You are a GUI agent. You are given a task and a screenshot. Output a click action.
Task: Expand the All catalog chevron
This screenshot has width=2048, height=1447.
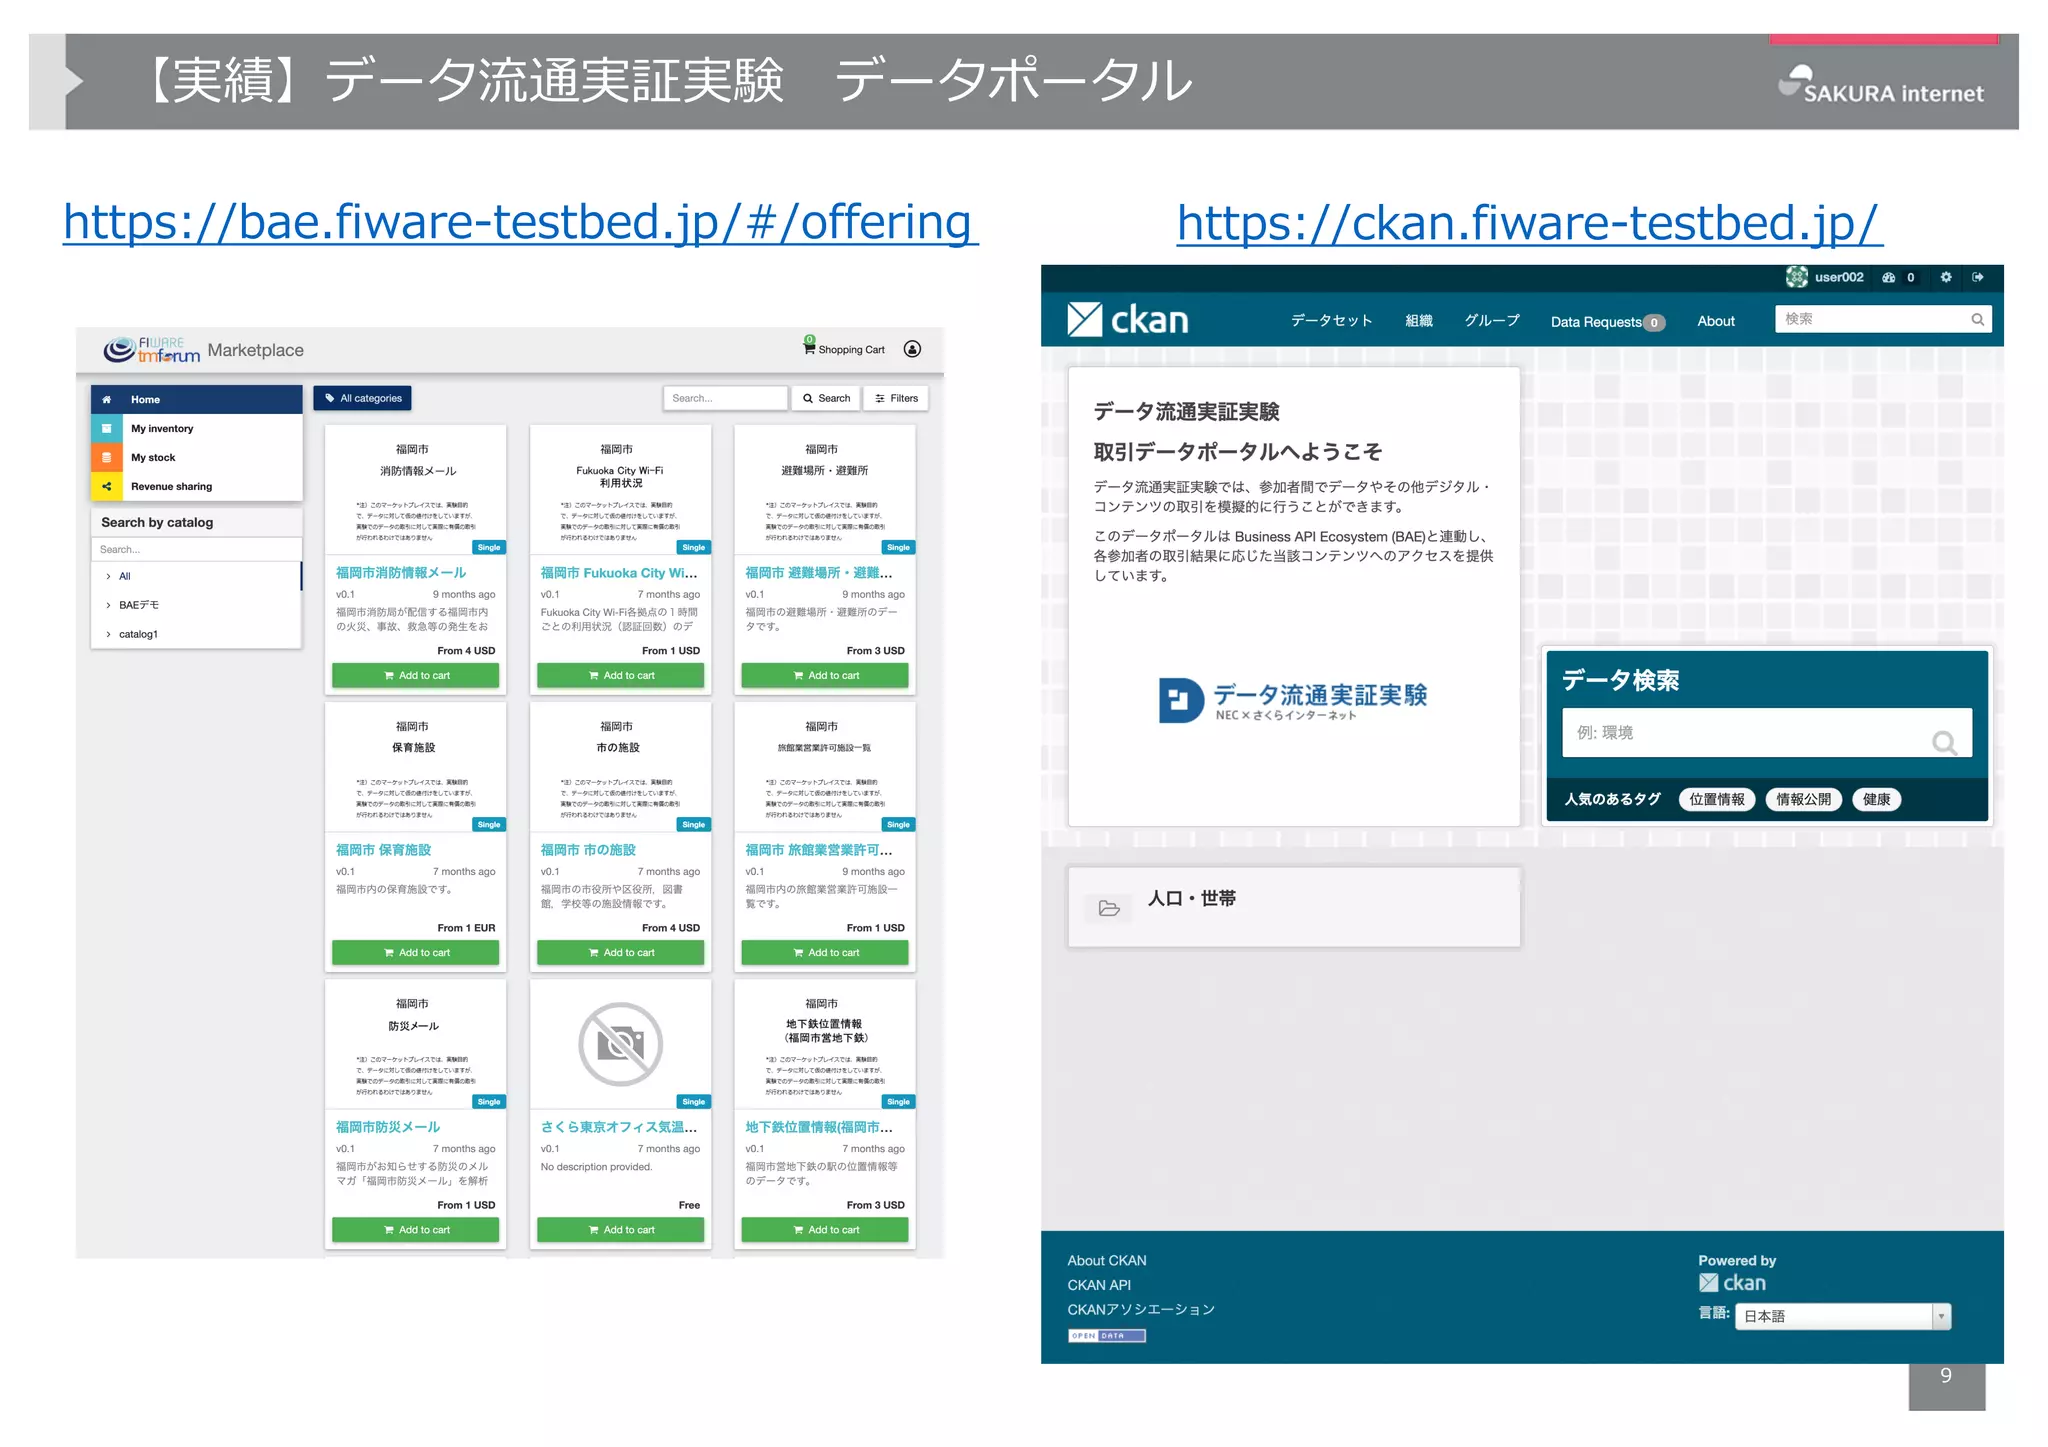[x=108, y=576]
